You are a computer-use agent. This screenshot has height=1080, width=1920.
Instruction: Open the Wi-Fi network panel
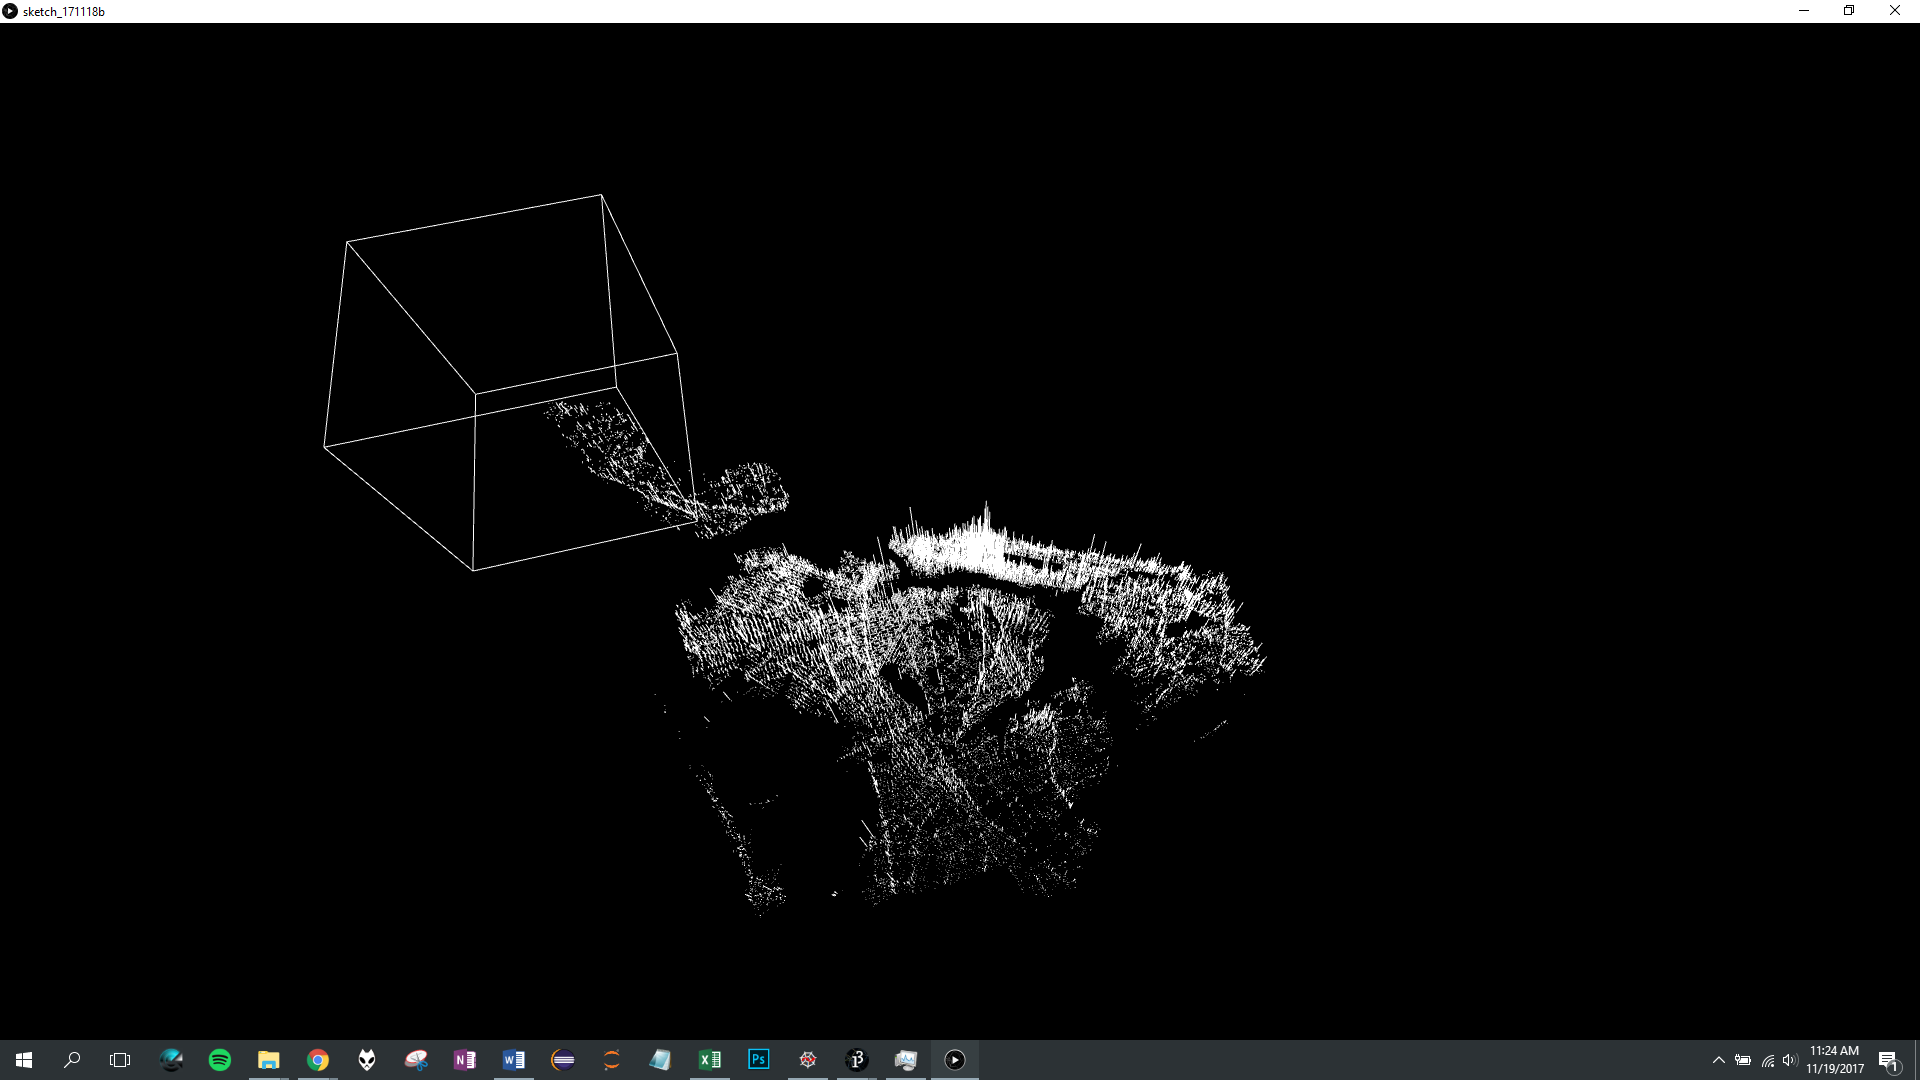click(x=1767, y=1060)
